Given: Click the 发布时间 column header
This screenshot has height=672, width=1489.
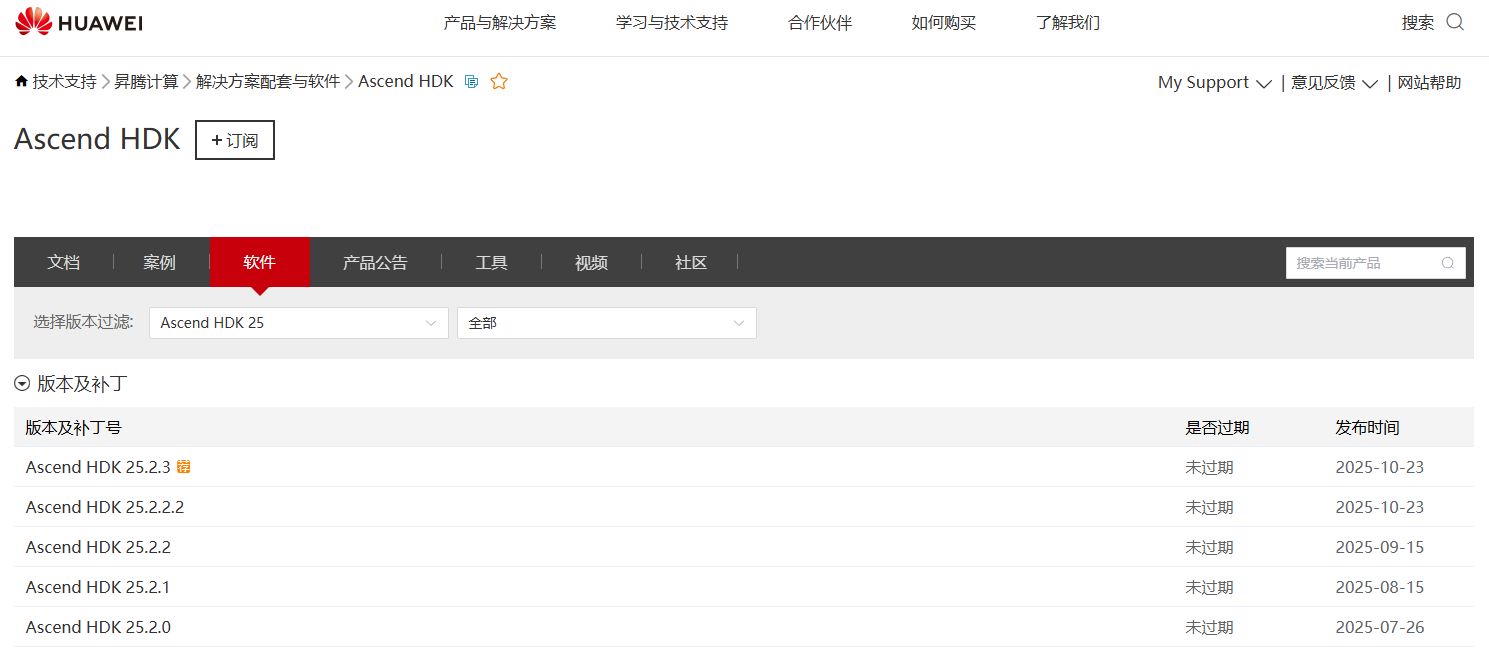Looking at the screenshot, I should [1368, 428].
